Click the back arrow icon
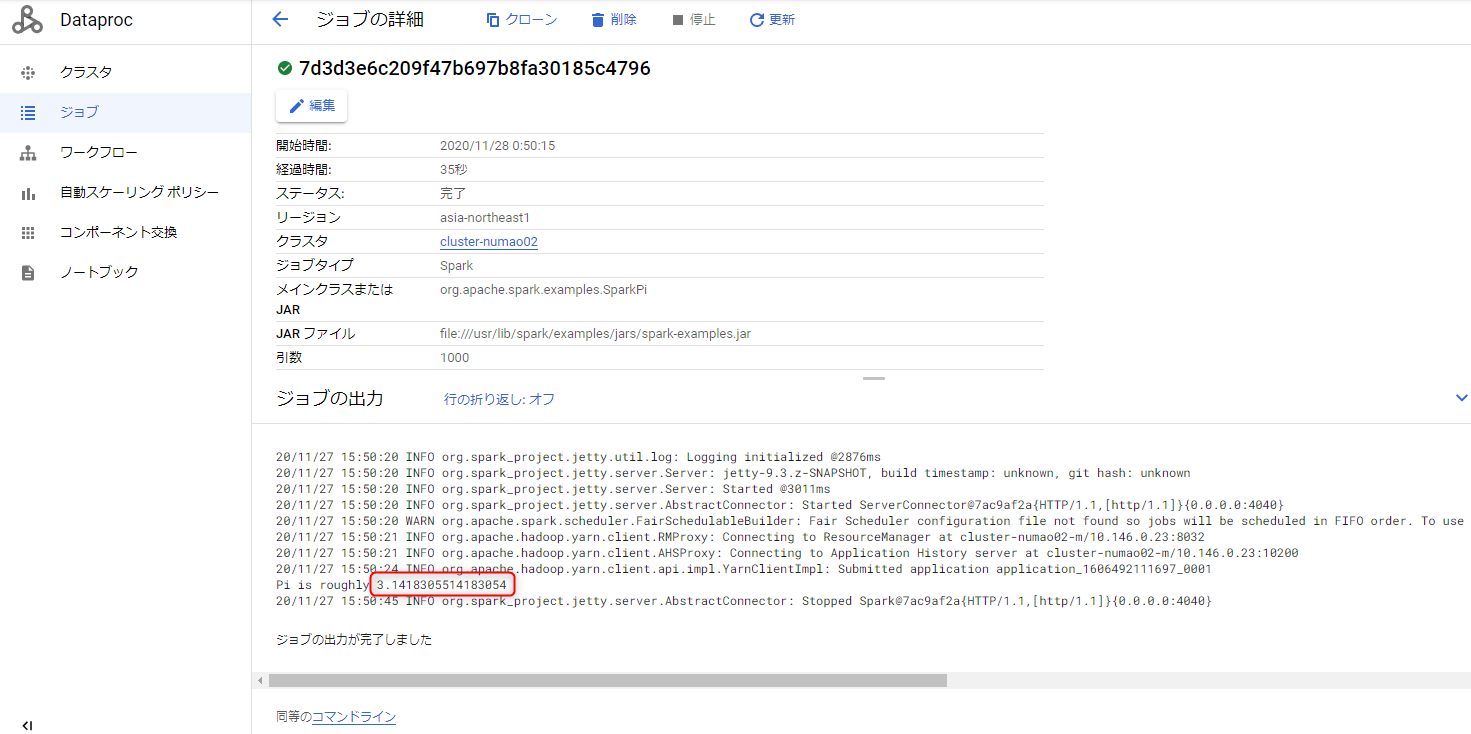Screen dimensions: 1471x734 280,19
